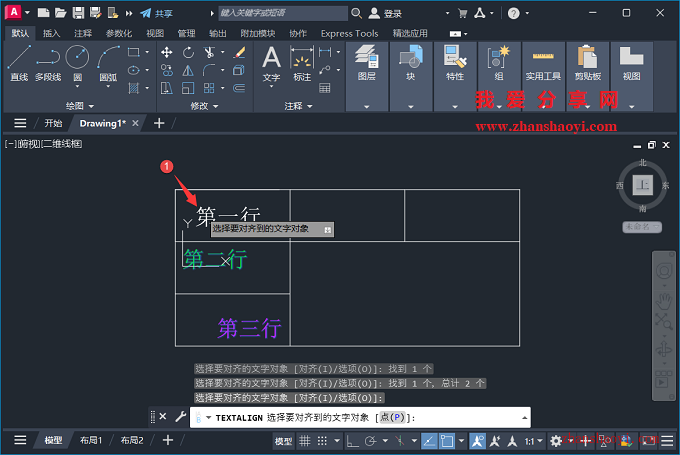This screenshot has width=680, height=455.
Task: Click the new drawing tab plus button
Action: click(x=159, y=123)
